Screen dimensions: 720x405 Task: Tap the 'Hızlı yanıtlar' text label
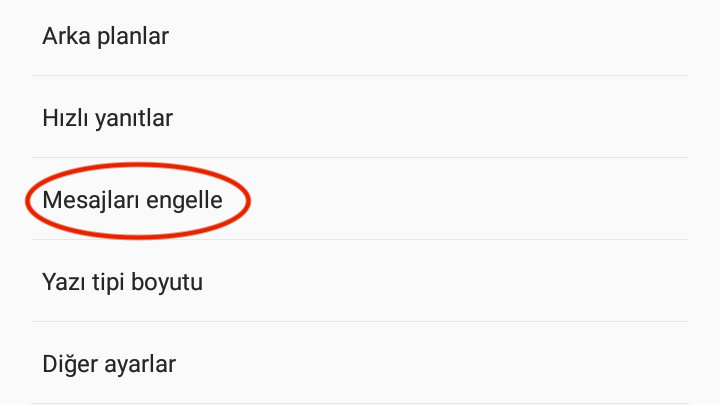tap(107, 118)
